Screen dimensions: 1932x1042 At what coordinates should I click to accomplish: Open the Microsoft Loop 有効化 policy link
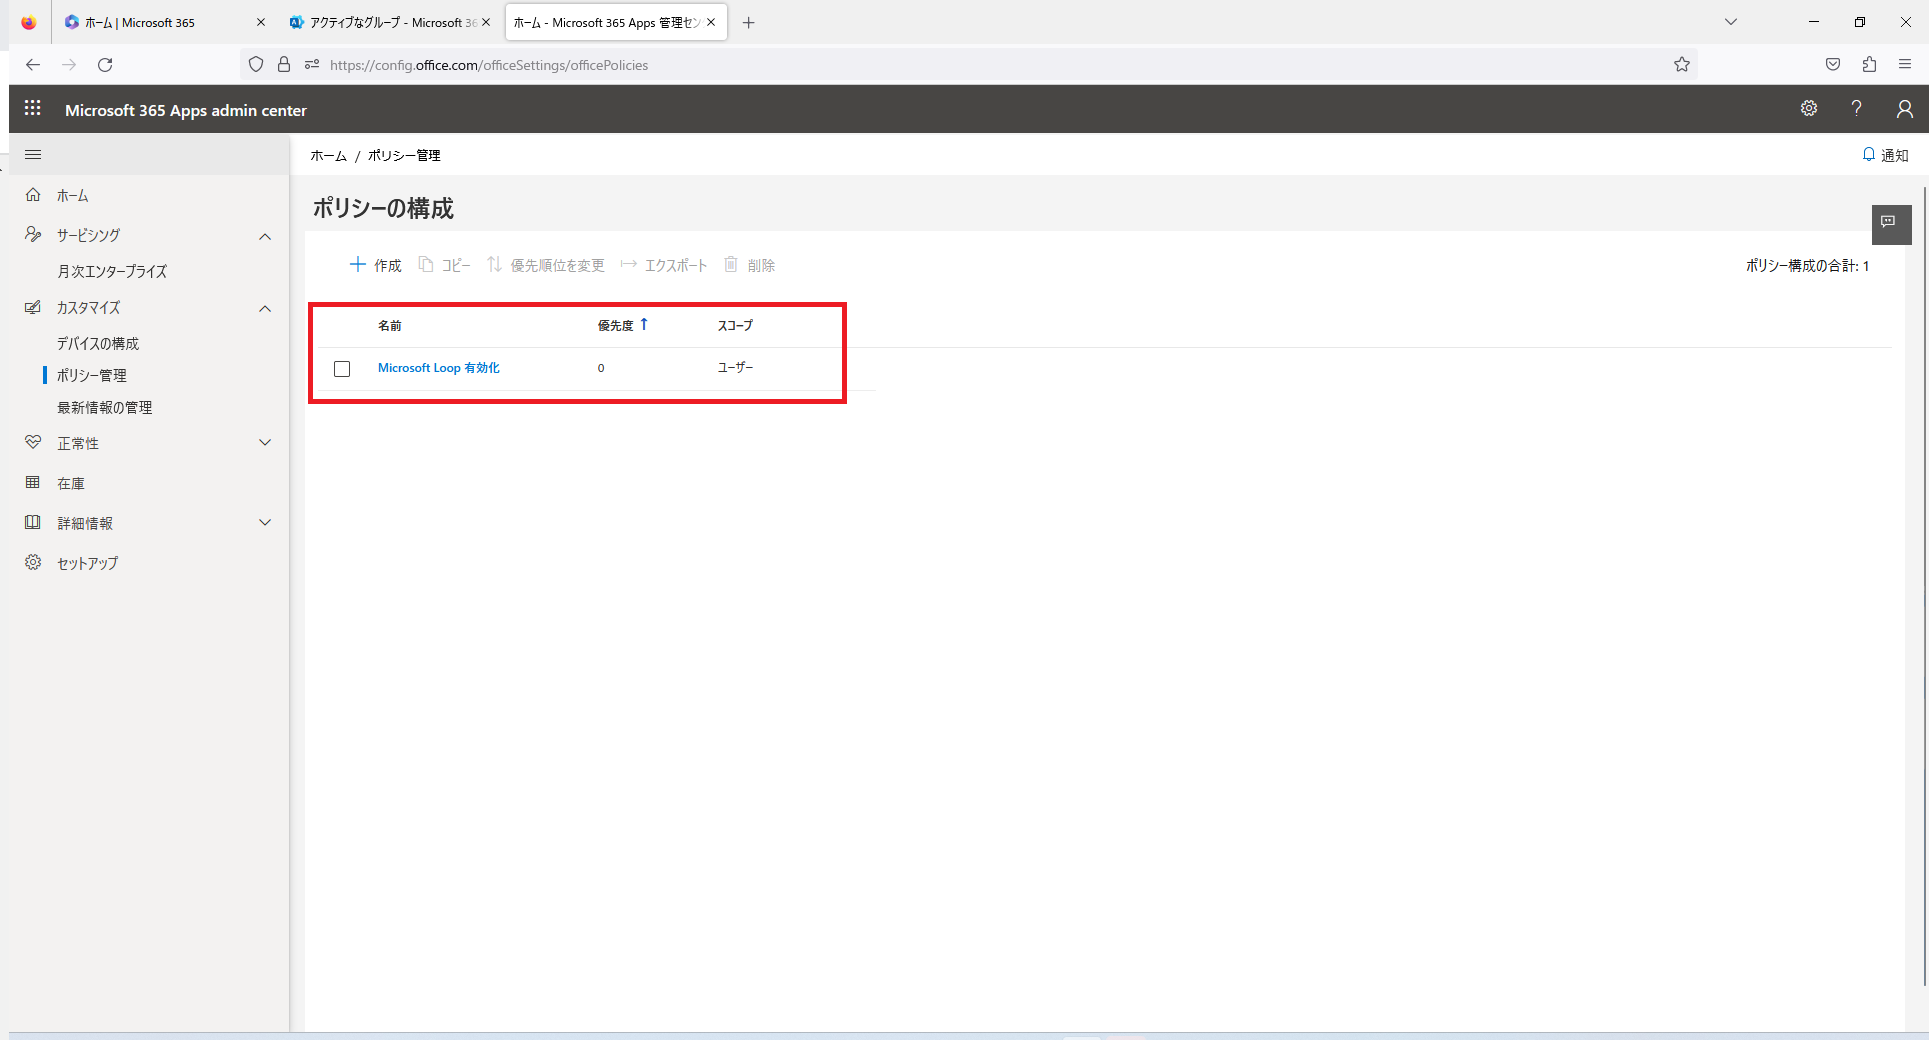coord(438,368)
